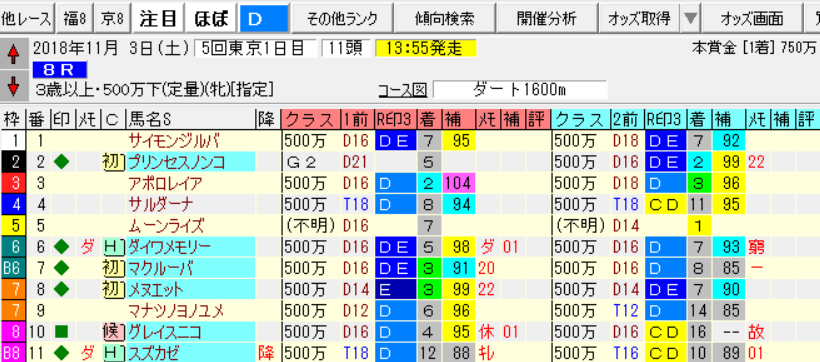
Task: Select horse スズカゼ
Action: 191,353
